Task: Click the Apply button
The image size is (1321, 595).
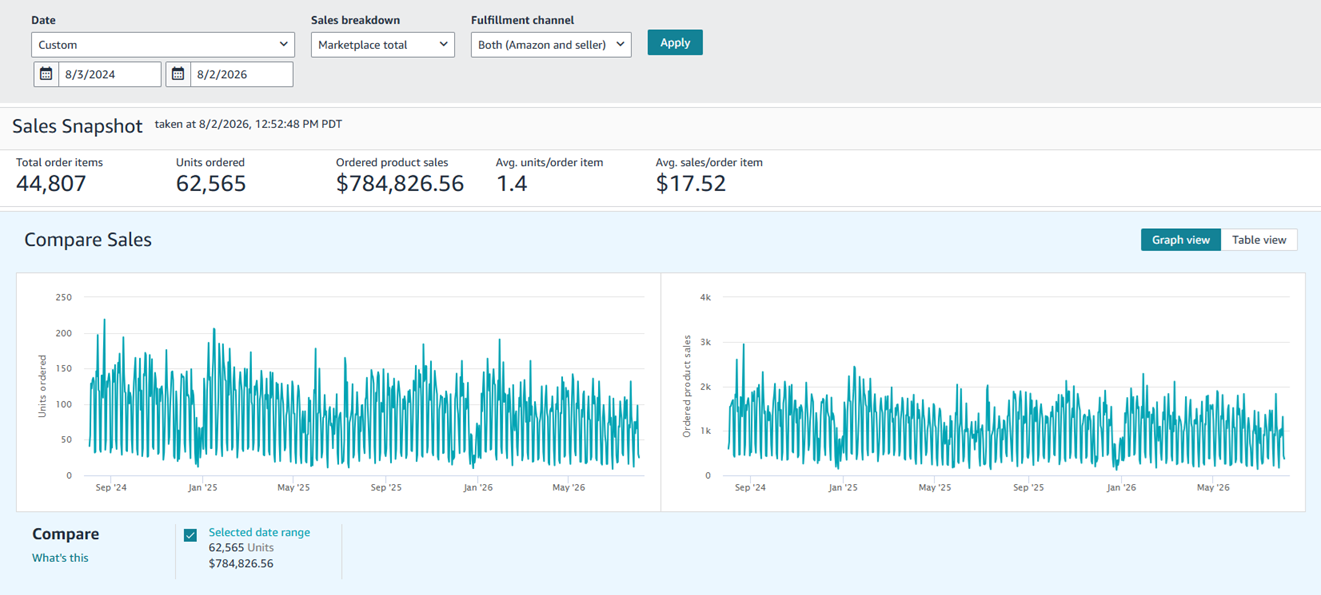Action: pyautogui.click(x=675, y=42)
